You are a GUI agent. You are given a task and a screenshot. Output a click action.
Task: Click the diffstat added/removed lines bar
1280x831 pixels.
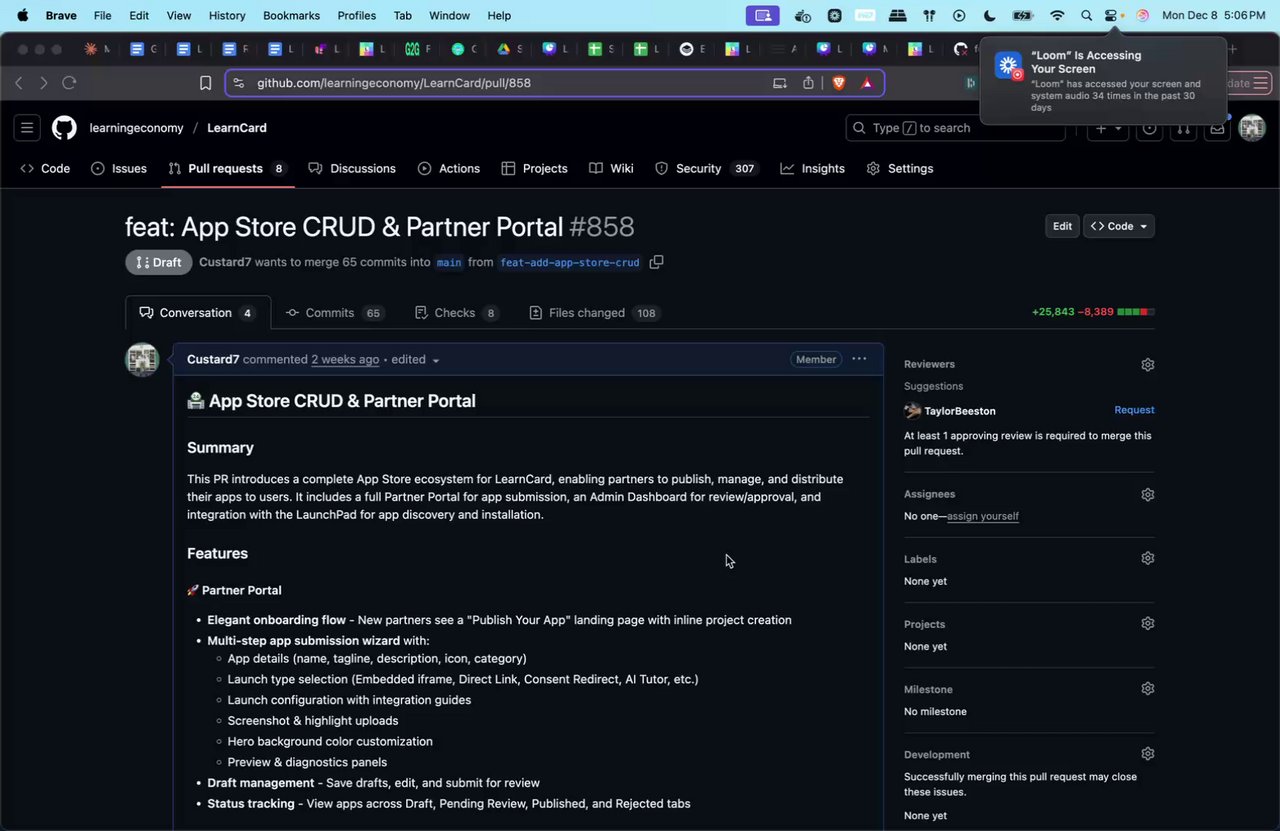point(1136,312)
